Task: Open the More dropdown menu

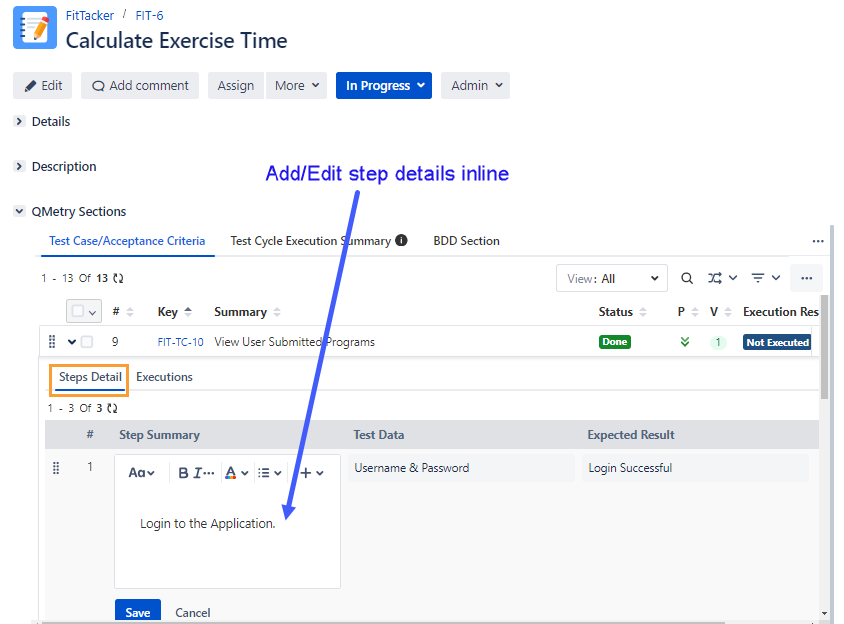Action: coord(297,86)
